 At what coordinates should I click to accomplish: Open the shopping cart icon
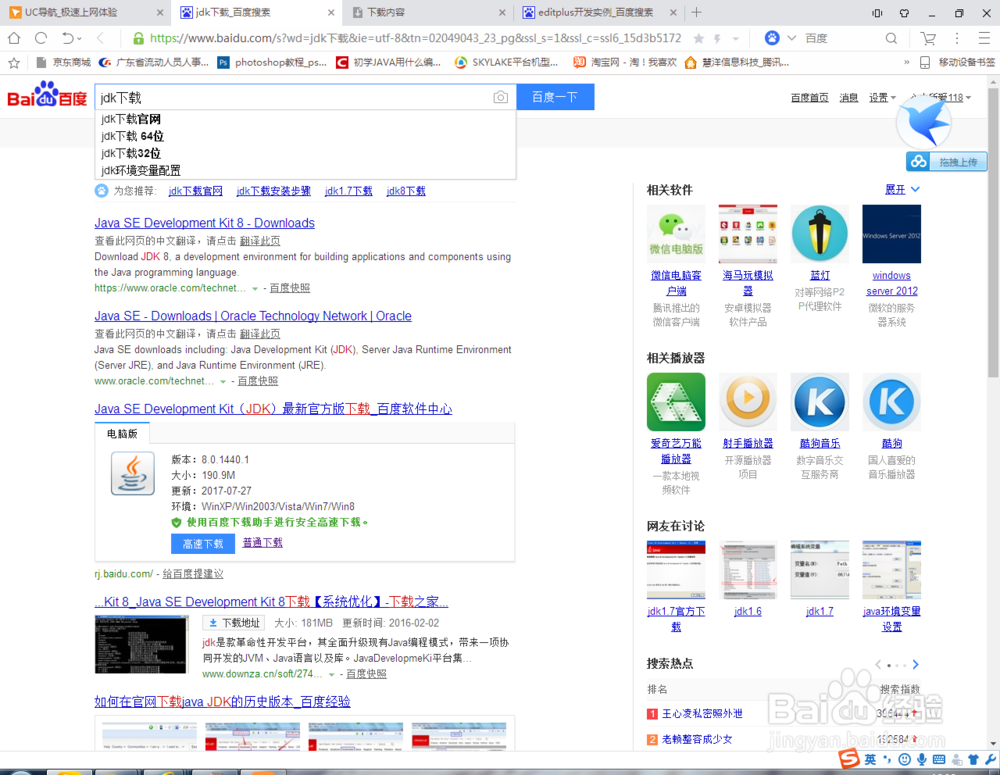(x=928, y=38)
